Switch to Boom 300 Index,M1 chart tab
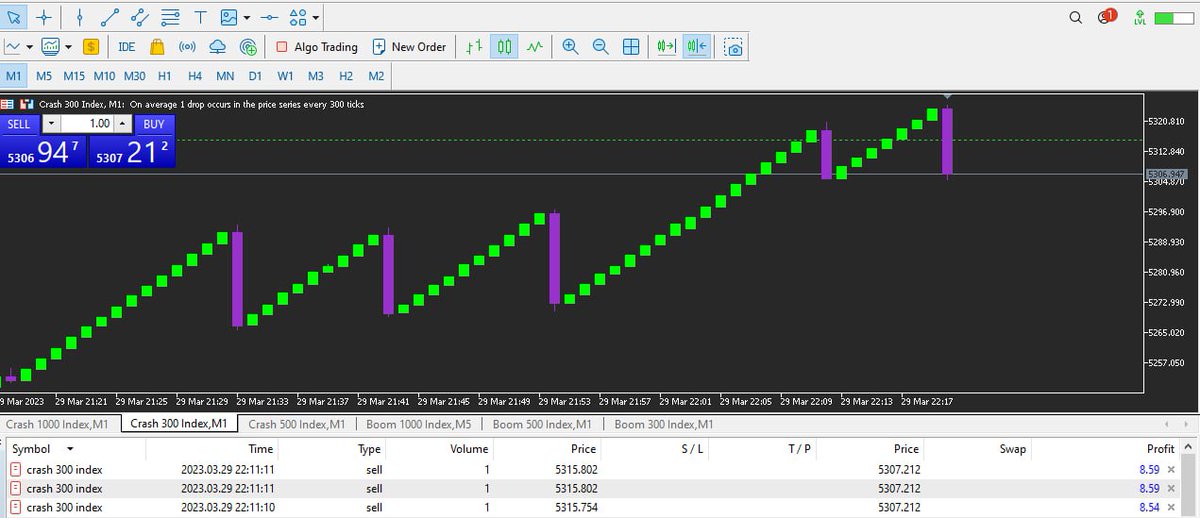This screenshot has height=518, width=1200. (664, 424)
